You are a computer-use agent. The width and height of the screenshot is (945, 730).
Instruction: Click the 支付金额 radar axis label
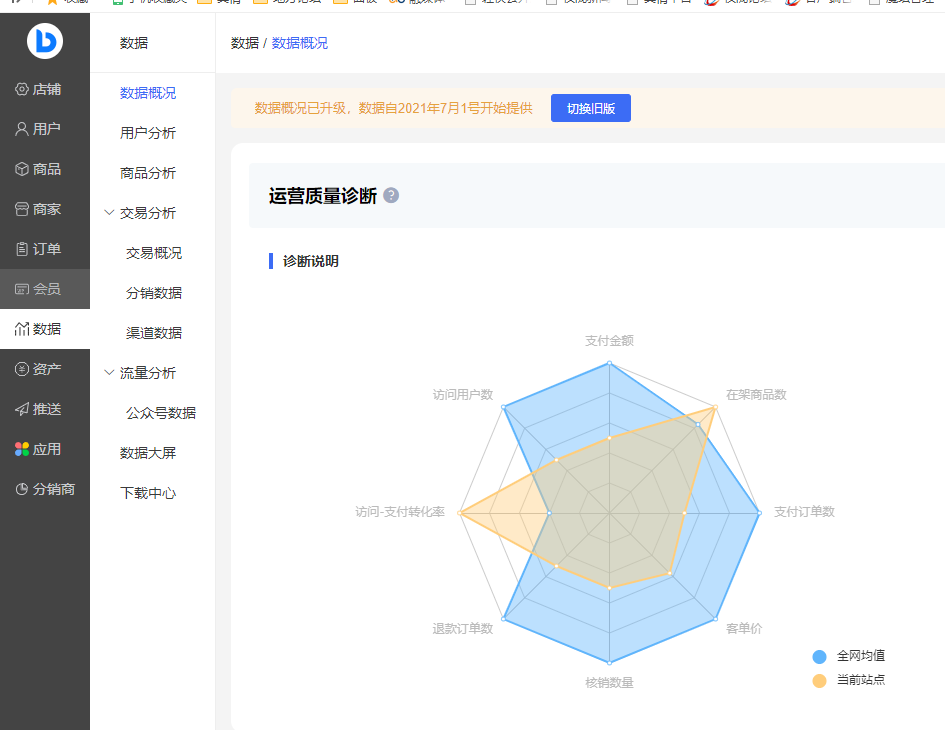pyautogui.click(x=609, y=341)
